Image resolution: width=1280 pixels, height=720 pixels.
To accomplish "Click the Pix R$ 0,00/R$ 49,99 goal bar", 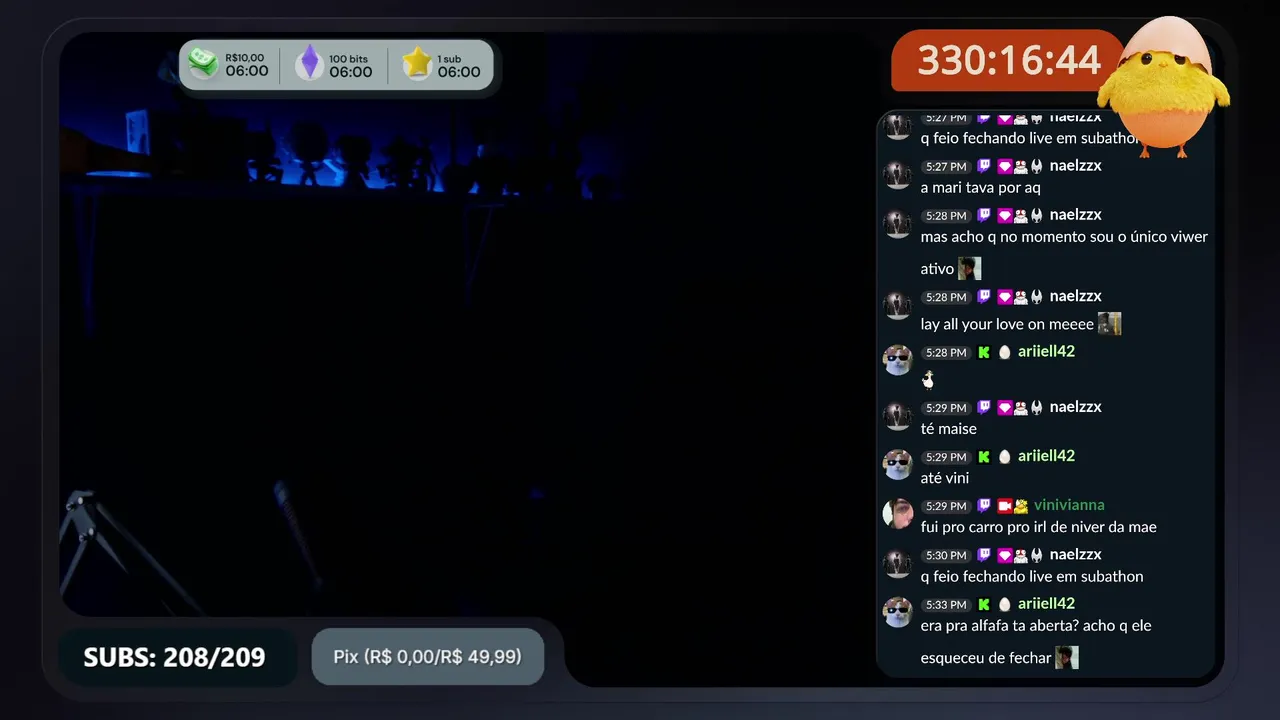I will point(428,657).
